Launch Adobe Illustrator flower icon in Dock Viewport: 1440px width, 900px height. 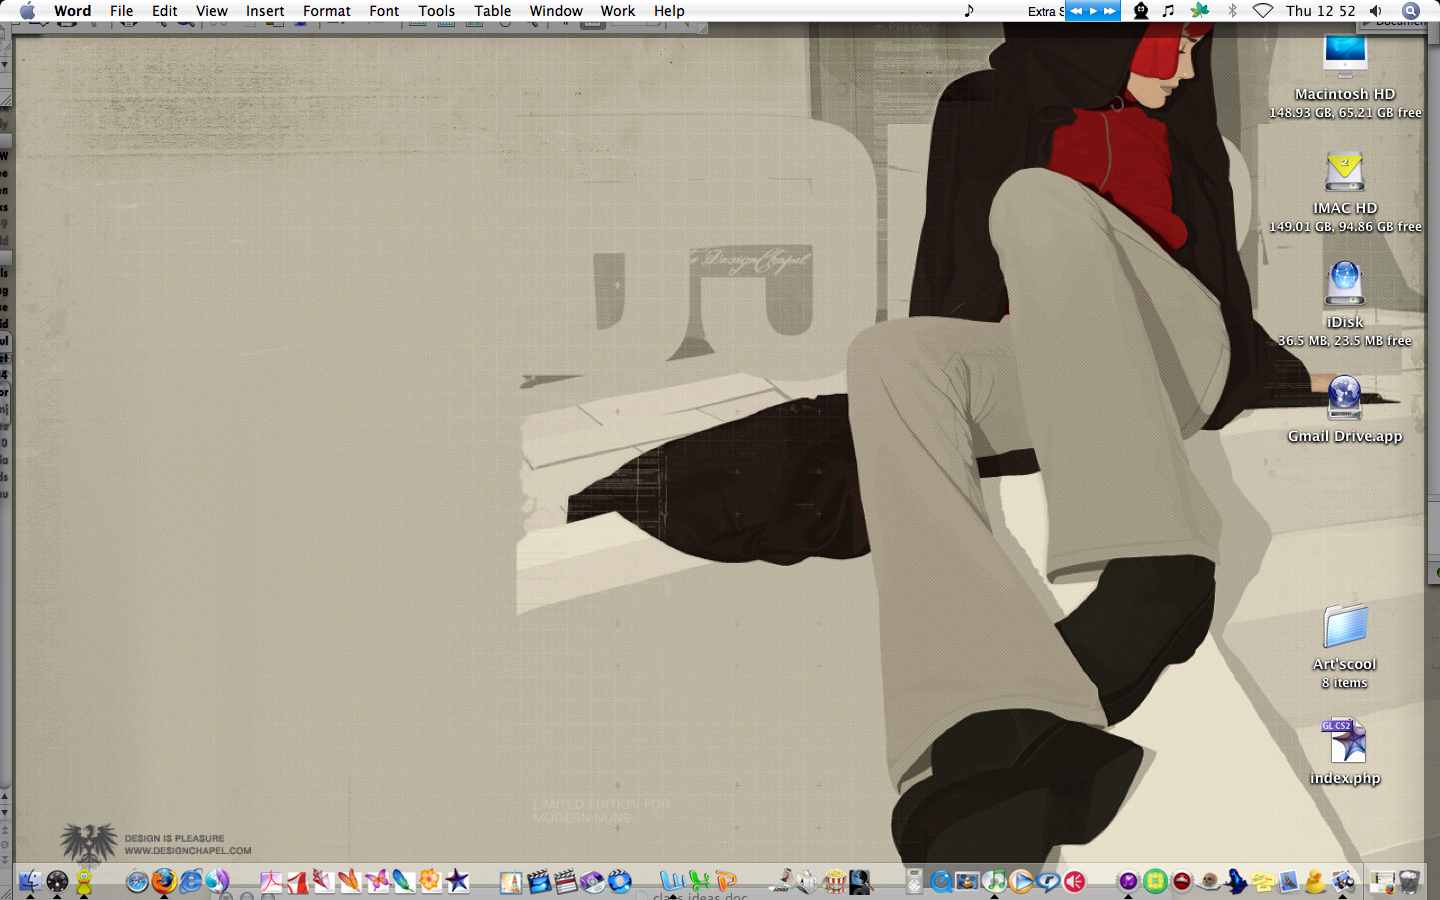pyautogui.click(x=430, y=881)
